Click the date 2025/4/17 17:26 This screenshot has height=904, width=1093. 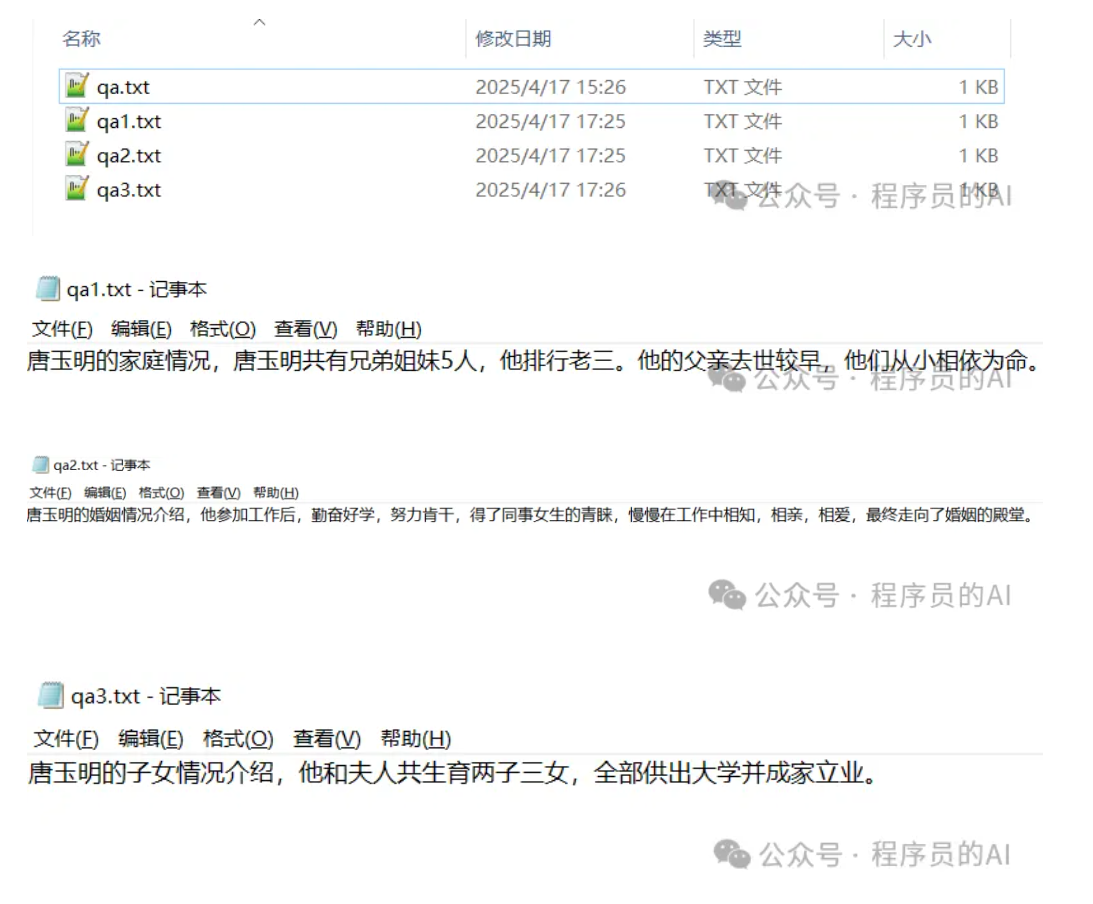point(551,190)
